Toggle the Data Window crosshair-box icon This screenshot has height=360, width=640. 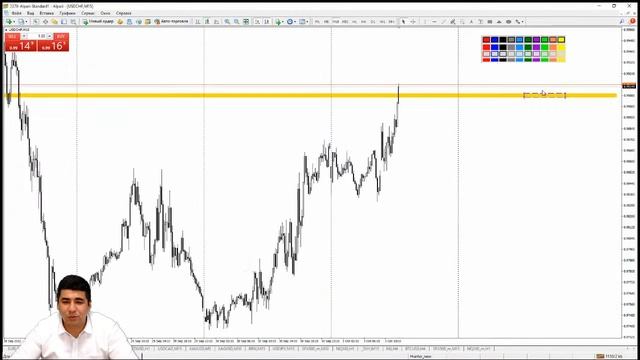click(x=45, y=22)
